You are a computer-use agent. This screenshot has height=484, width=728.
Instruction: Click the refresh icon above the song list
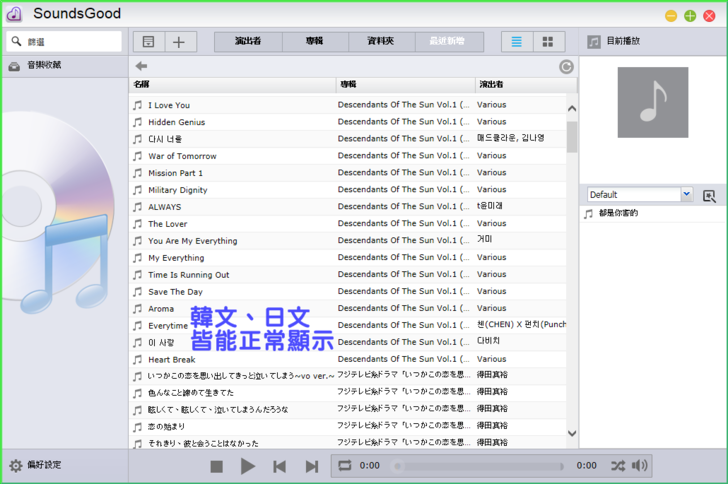coord(567,67)
